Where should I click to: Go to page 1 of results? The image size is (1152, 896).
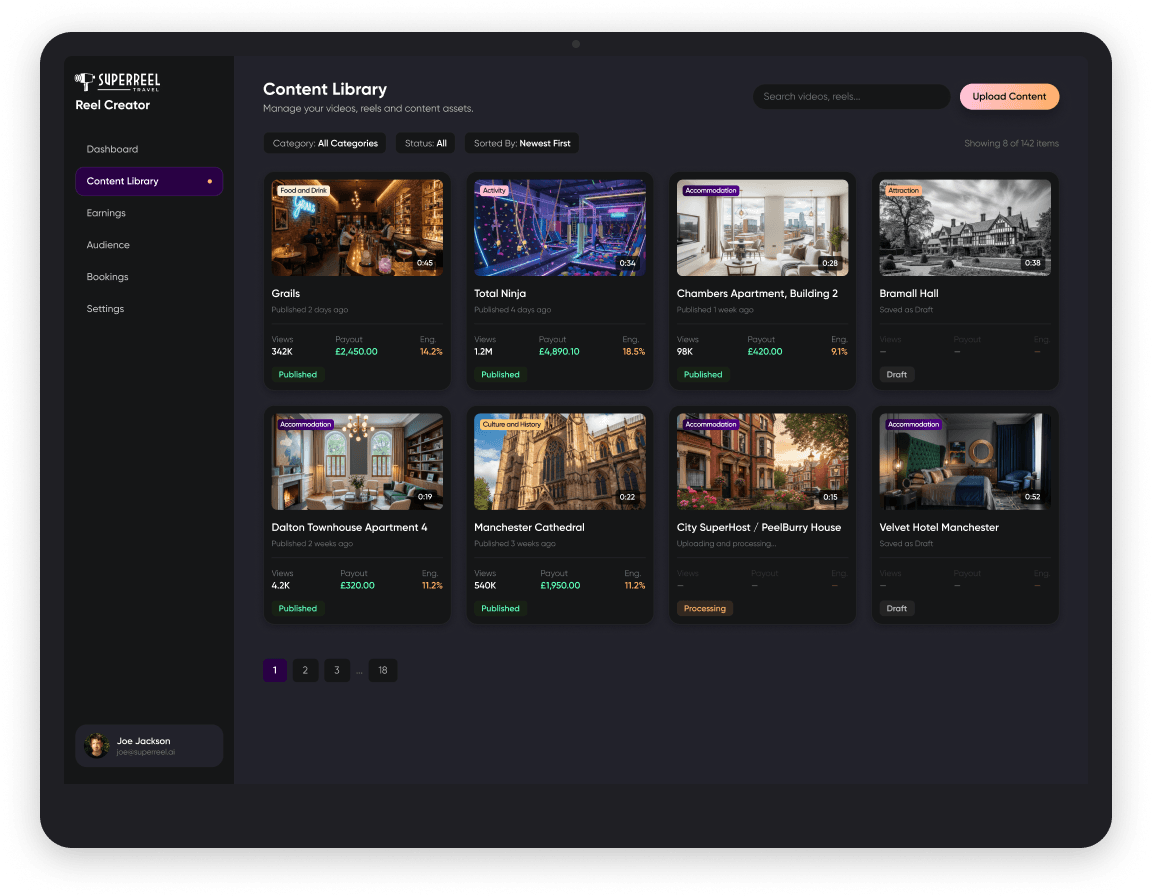pos(275,670)
